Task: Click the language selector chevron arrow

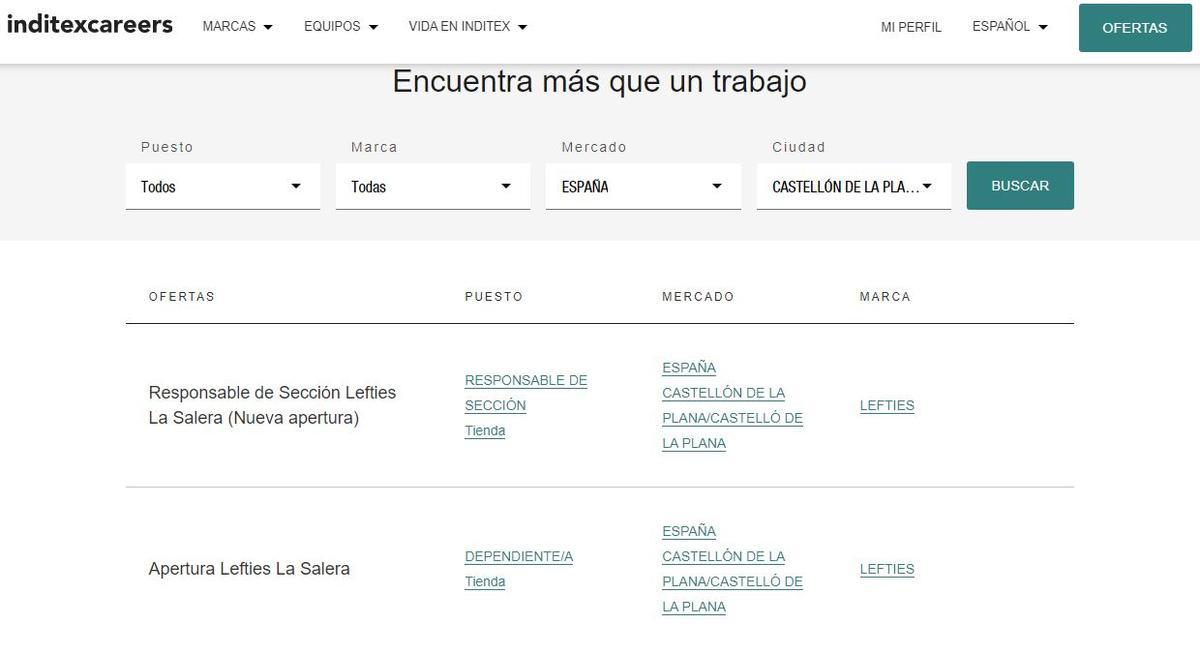Action: click(1043, 27)
